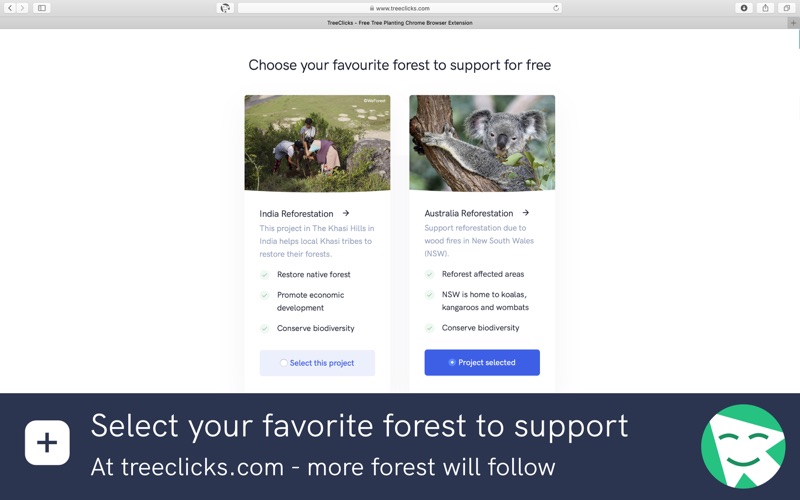Open the Australia Reforestation title link

[x=469, y=213]
